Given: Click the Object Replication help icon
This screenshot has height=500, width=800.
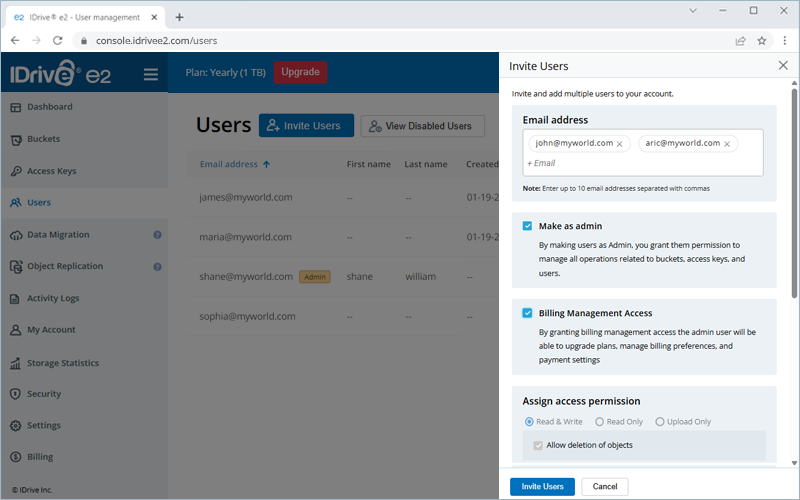Looking at the screenshot, I should 157,267.
